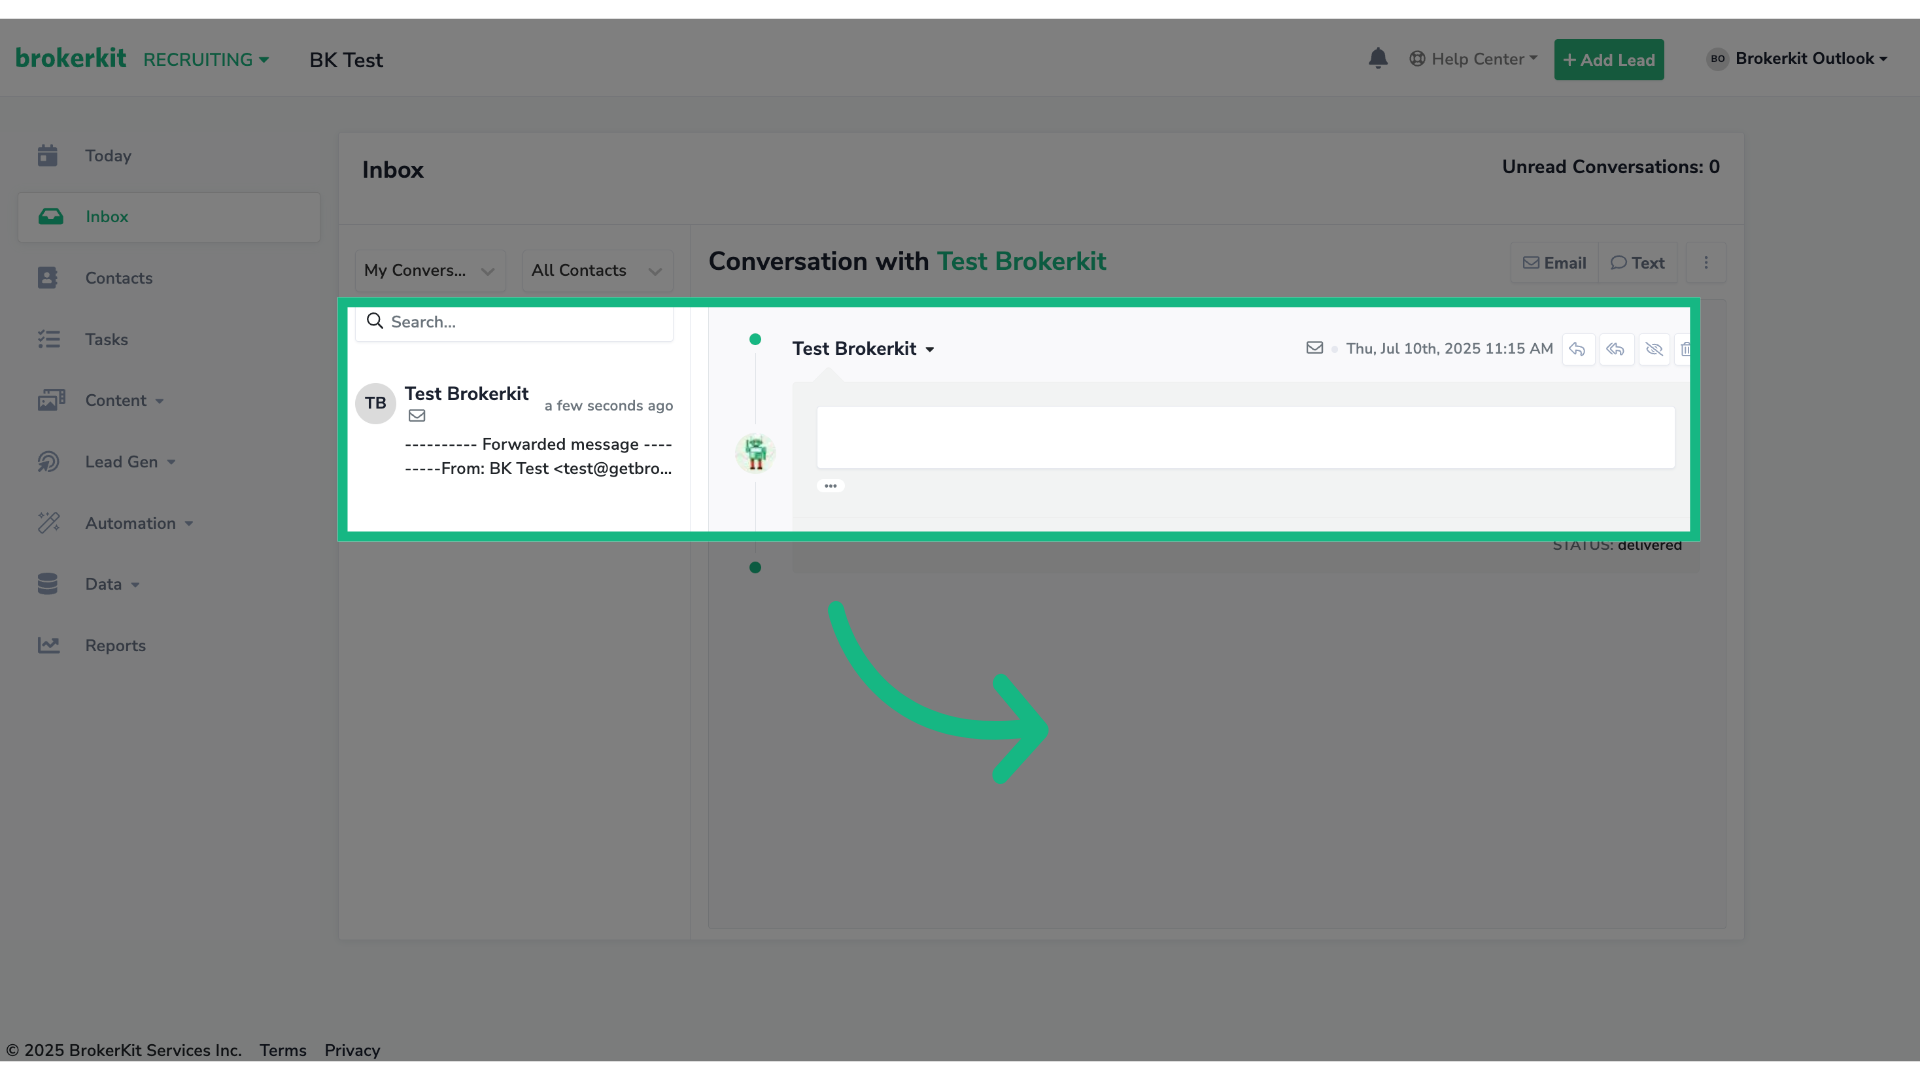Go to Contacts in the sidebar
Image resolution: width=1920 pixels, height=1080 pixels.
tap(119, 278)
